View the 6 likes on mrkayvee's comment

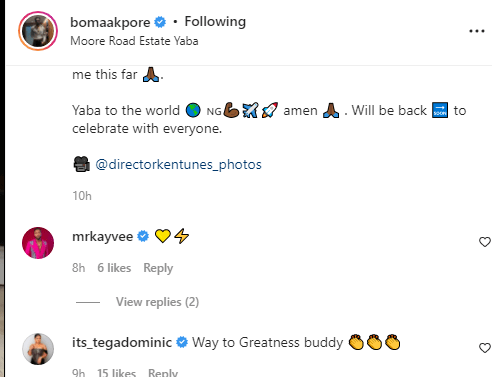114,268
